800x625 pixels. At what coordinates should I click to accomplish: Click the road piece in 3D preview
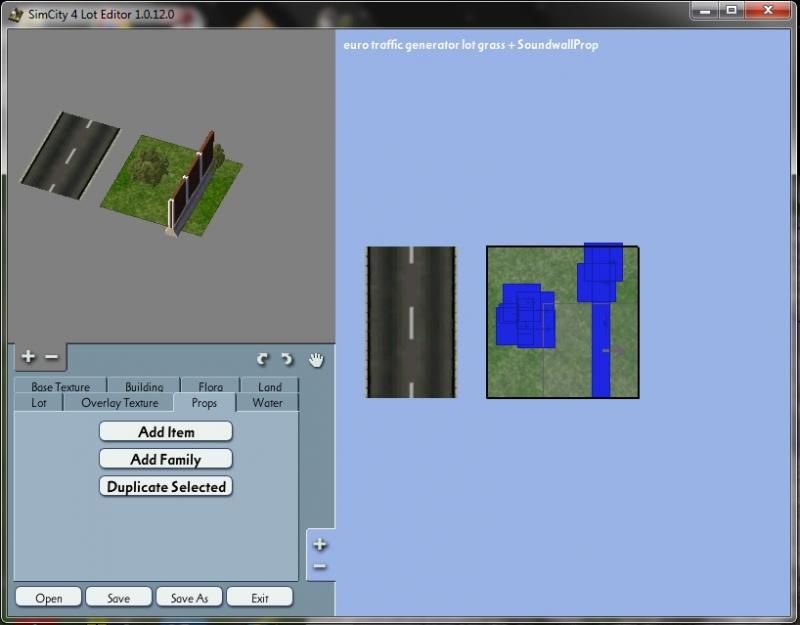pos(70,155)
